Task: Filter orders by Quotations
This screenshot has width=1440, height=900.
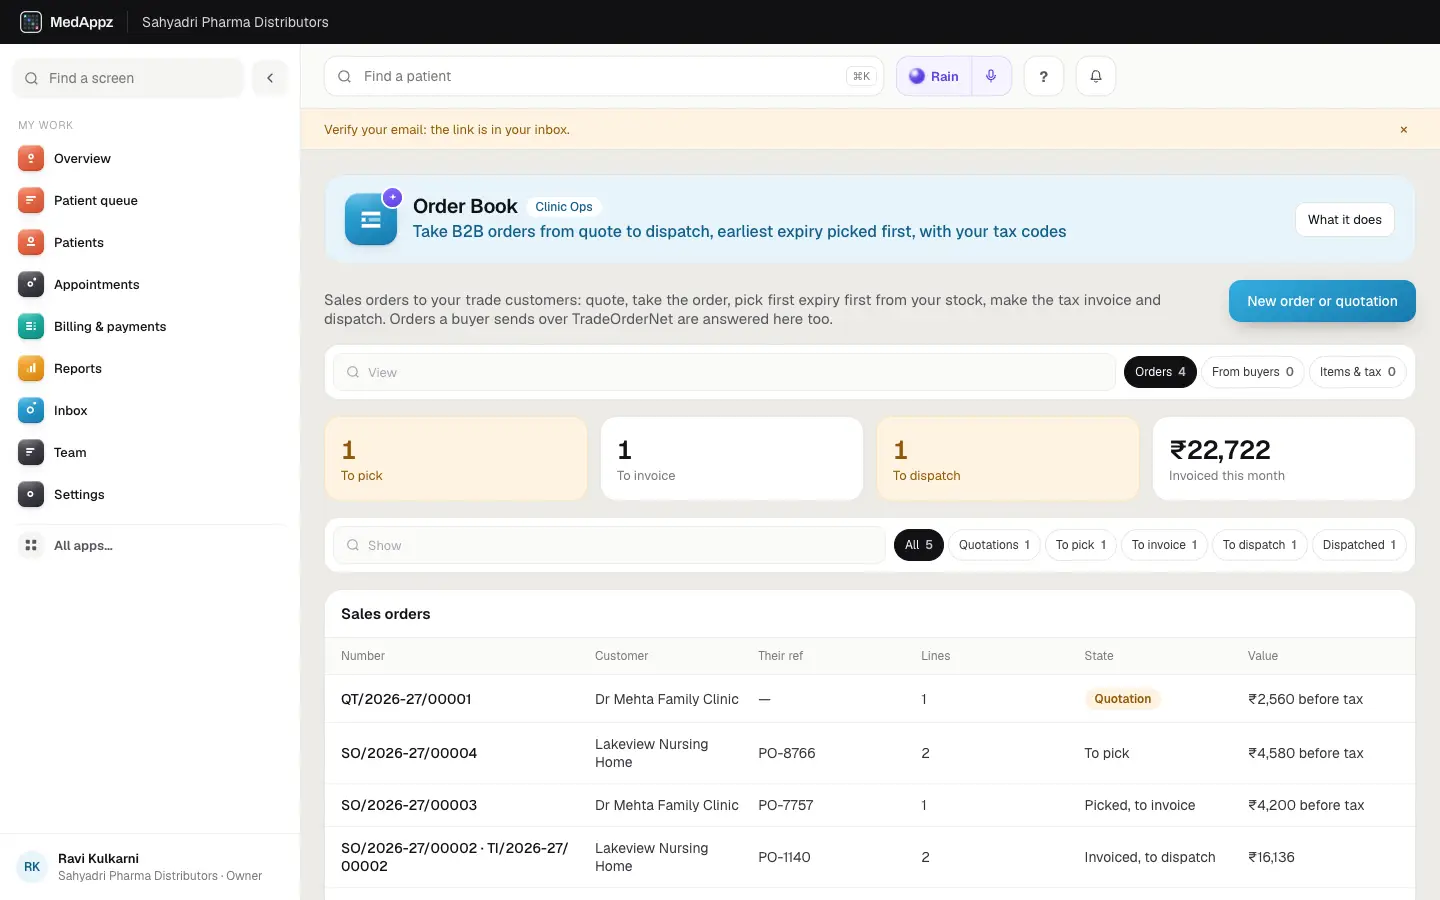Action: pos(995,545)
